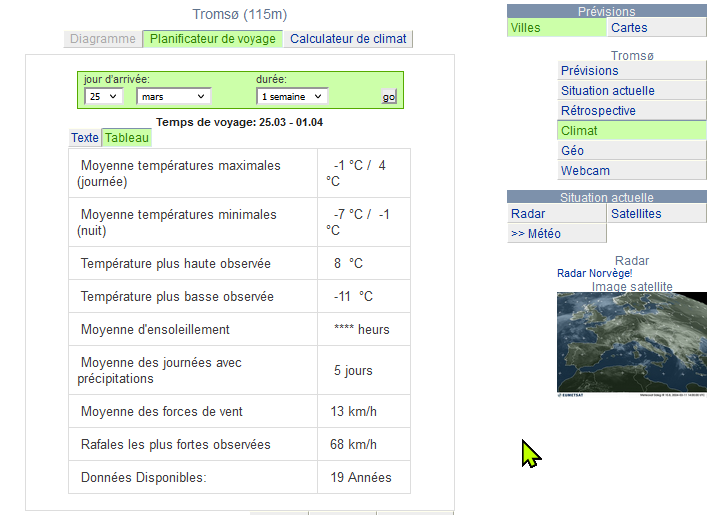Image resolution: width=711 pixels, height=515 pixels.
Task: Open the Rétrospective menu entry
Action: 632,111
